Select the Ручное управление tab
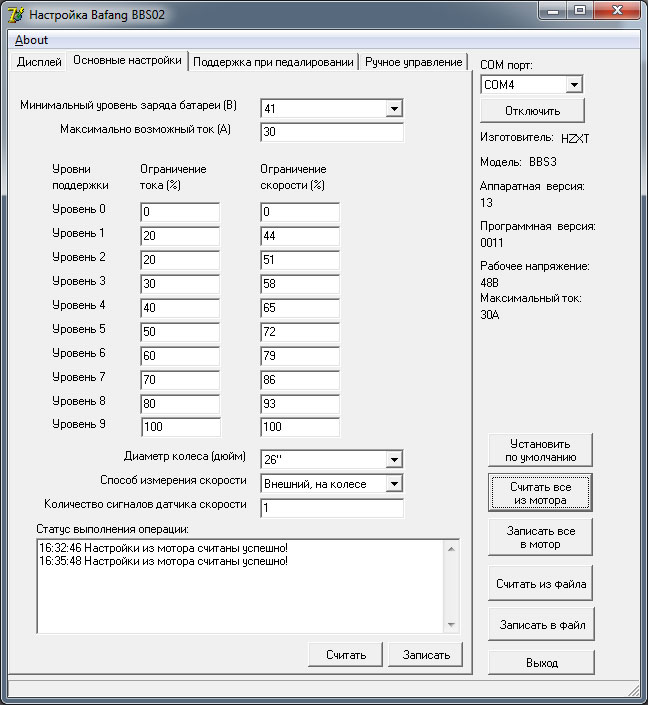The height and width of the screenshot is (705, 648). 413,62
